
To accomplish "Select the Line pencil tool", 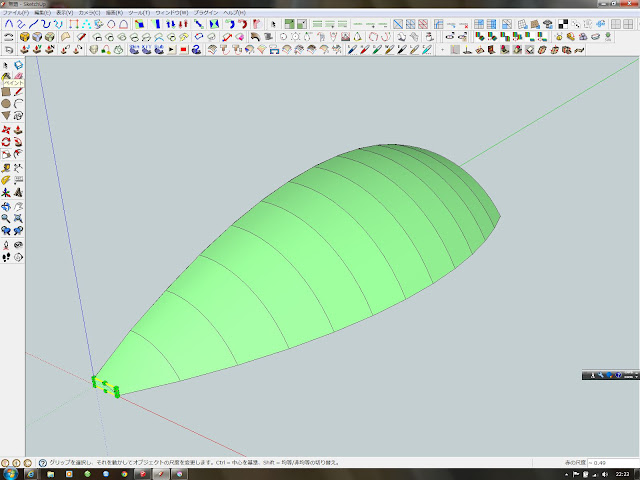I will click(18, 92).
